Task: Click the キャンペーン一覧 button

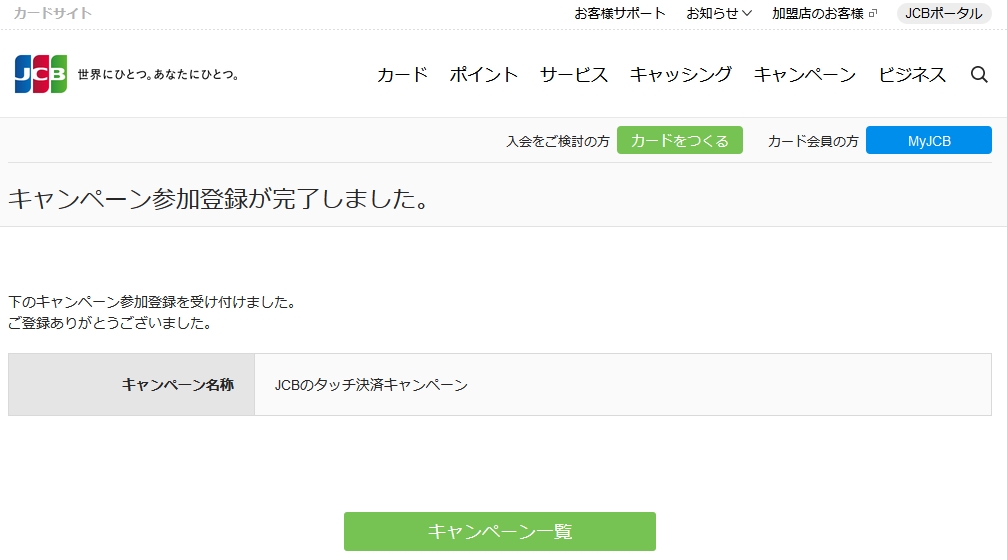Action: (x=500, y=531)
